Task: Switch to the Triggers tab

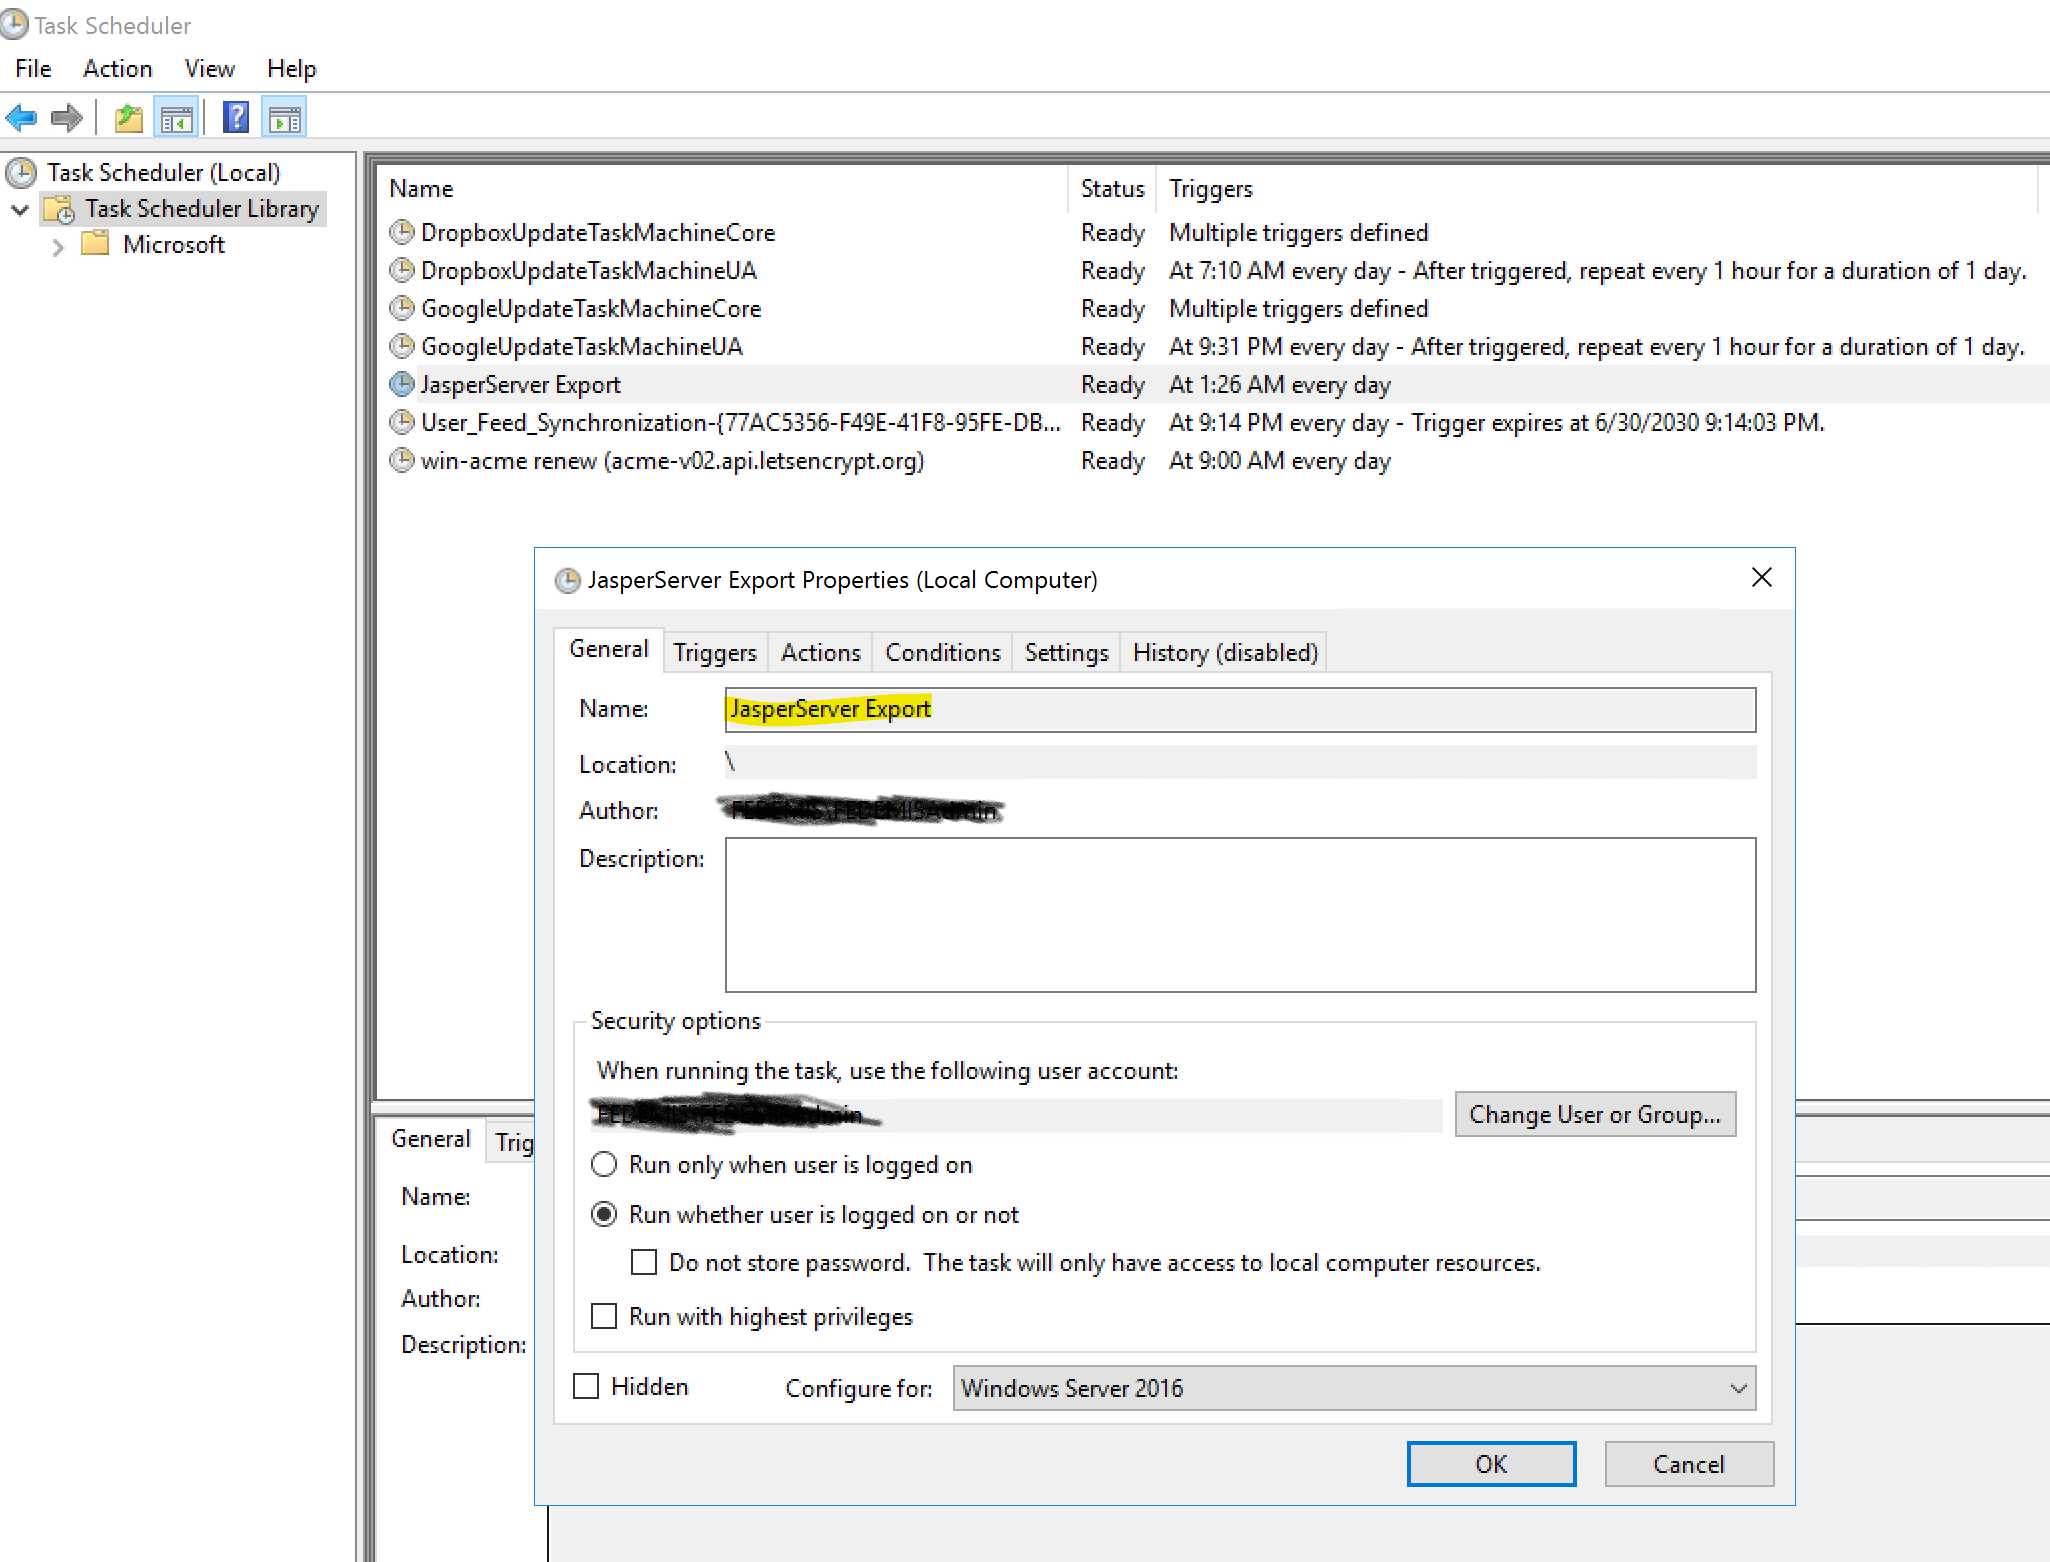Action: (x=714, y=653)
